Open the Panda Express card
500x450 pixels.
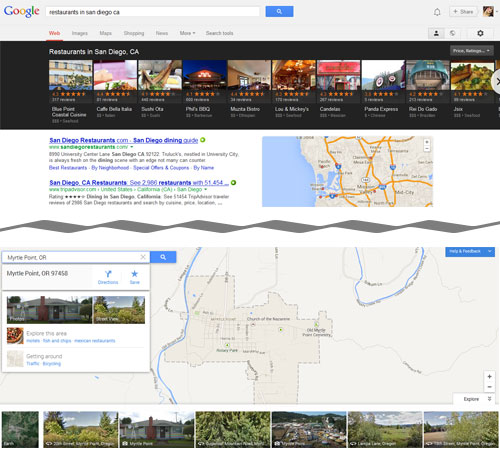383,89
